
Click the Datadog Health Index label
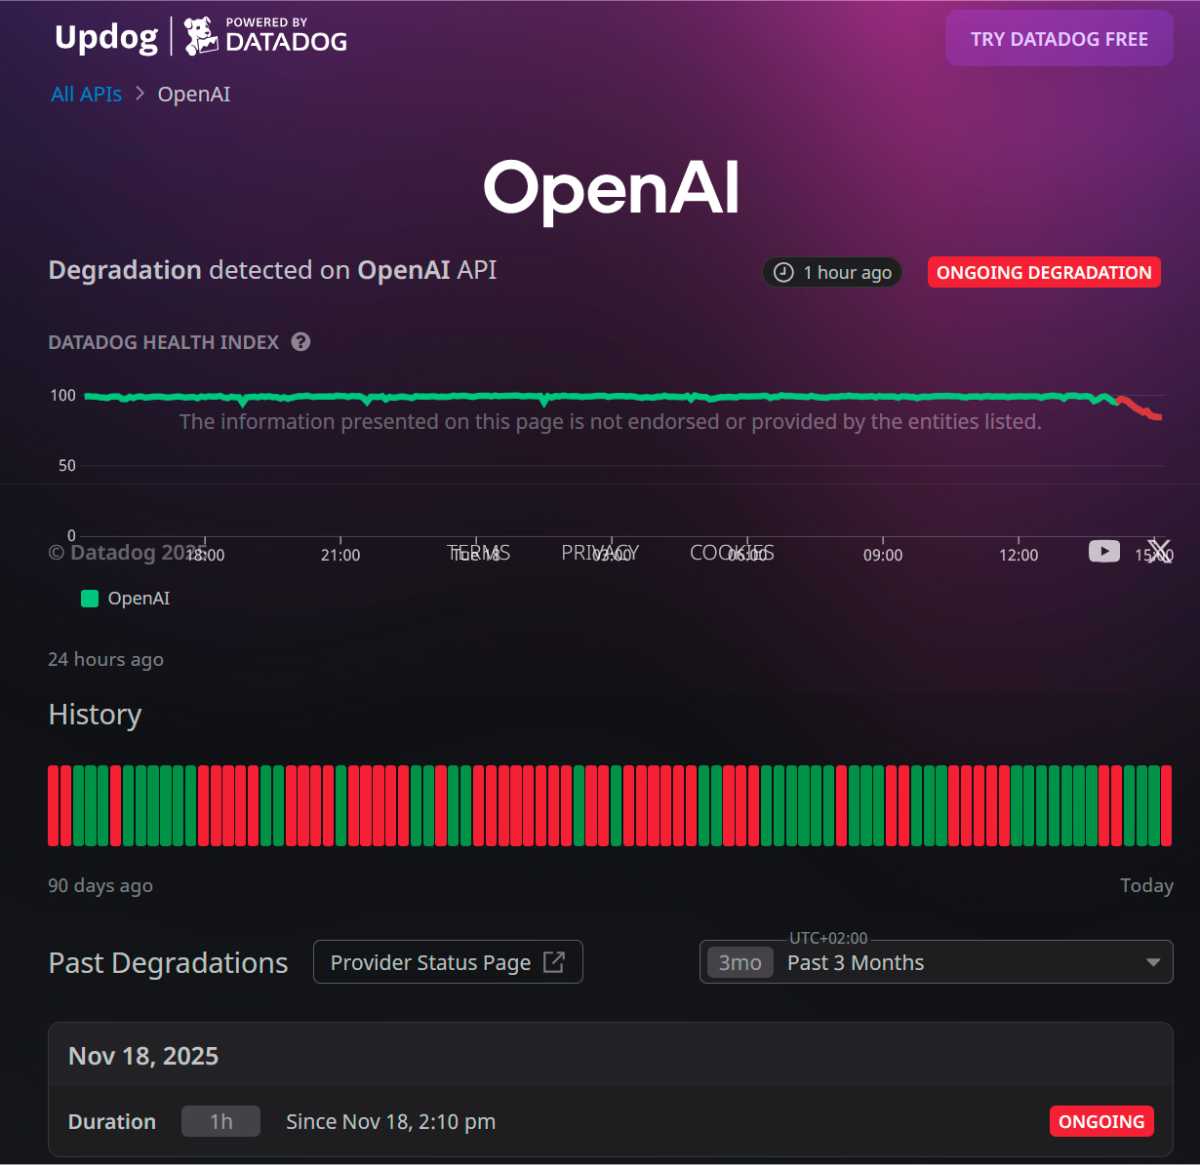point(164,342)
